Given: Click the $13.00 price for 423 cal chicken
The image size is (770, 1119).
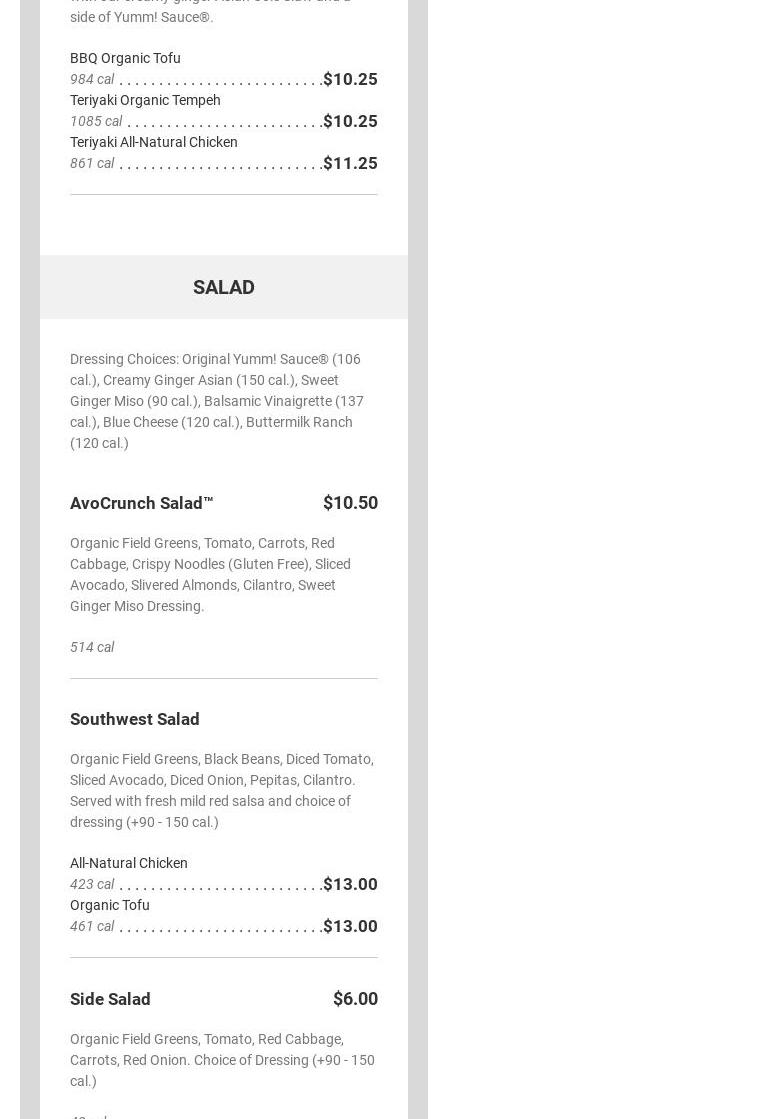Looking at the screenshot, I should [350, 884].
